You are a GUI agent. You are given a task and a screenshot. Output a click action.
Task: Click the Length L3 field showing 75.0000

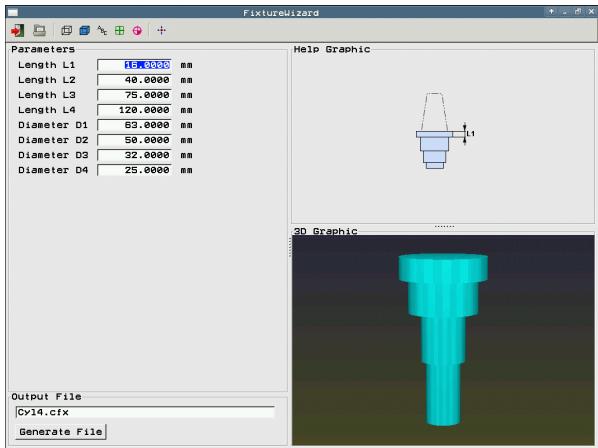[134, 95]
